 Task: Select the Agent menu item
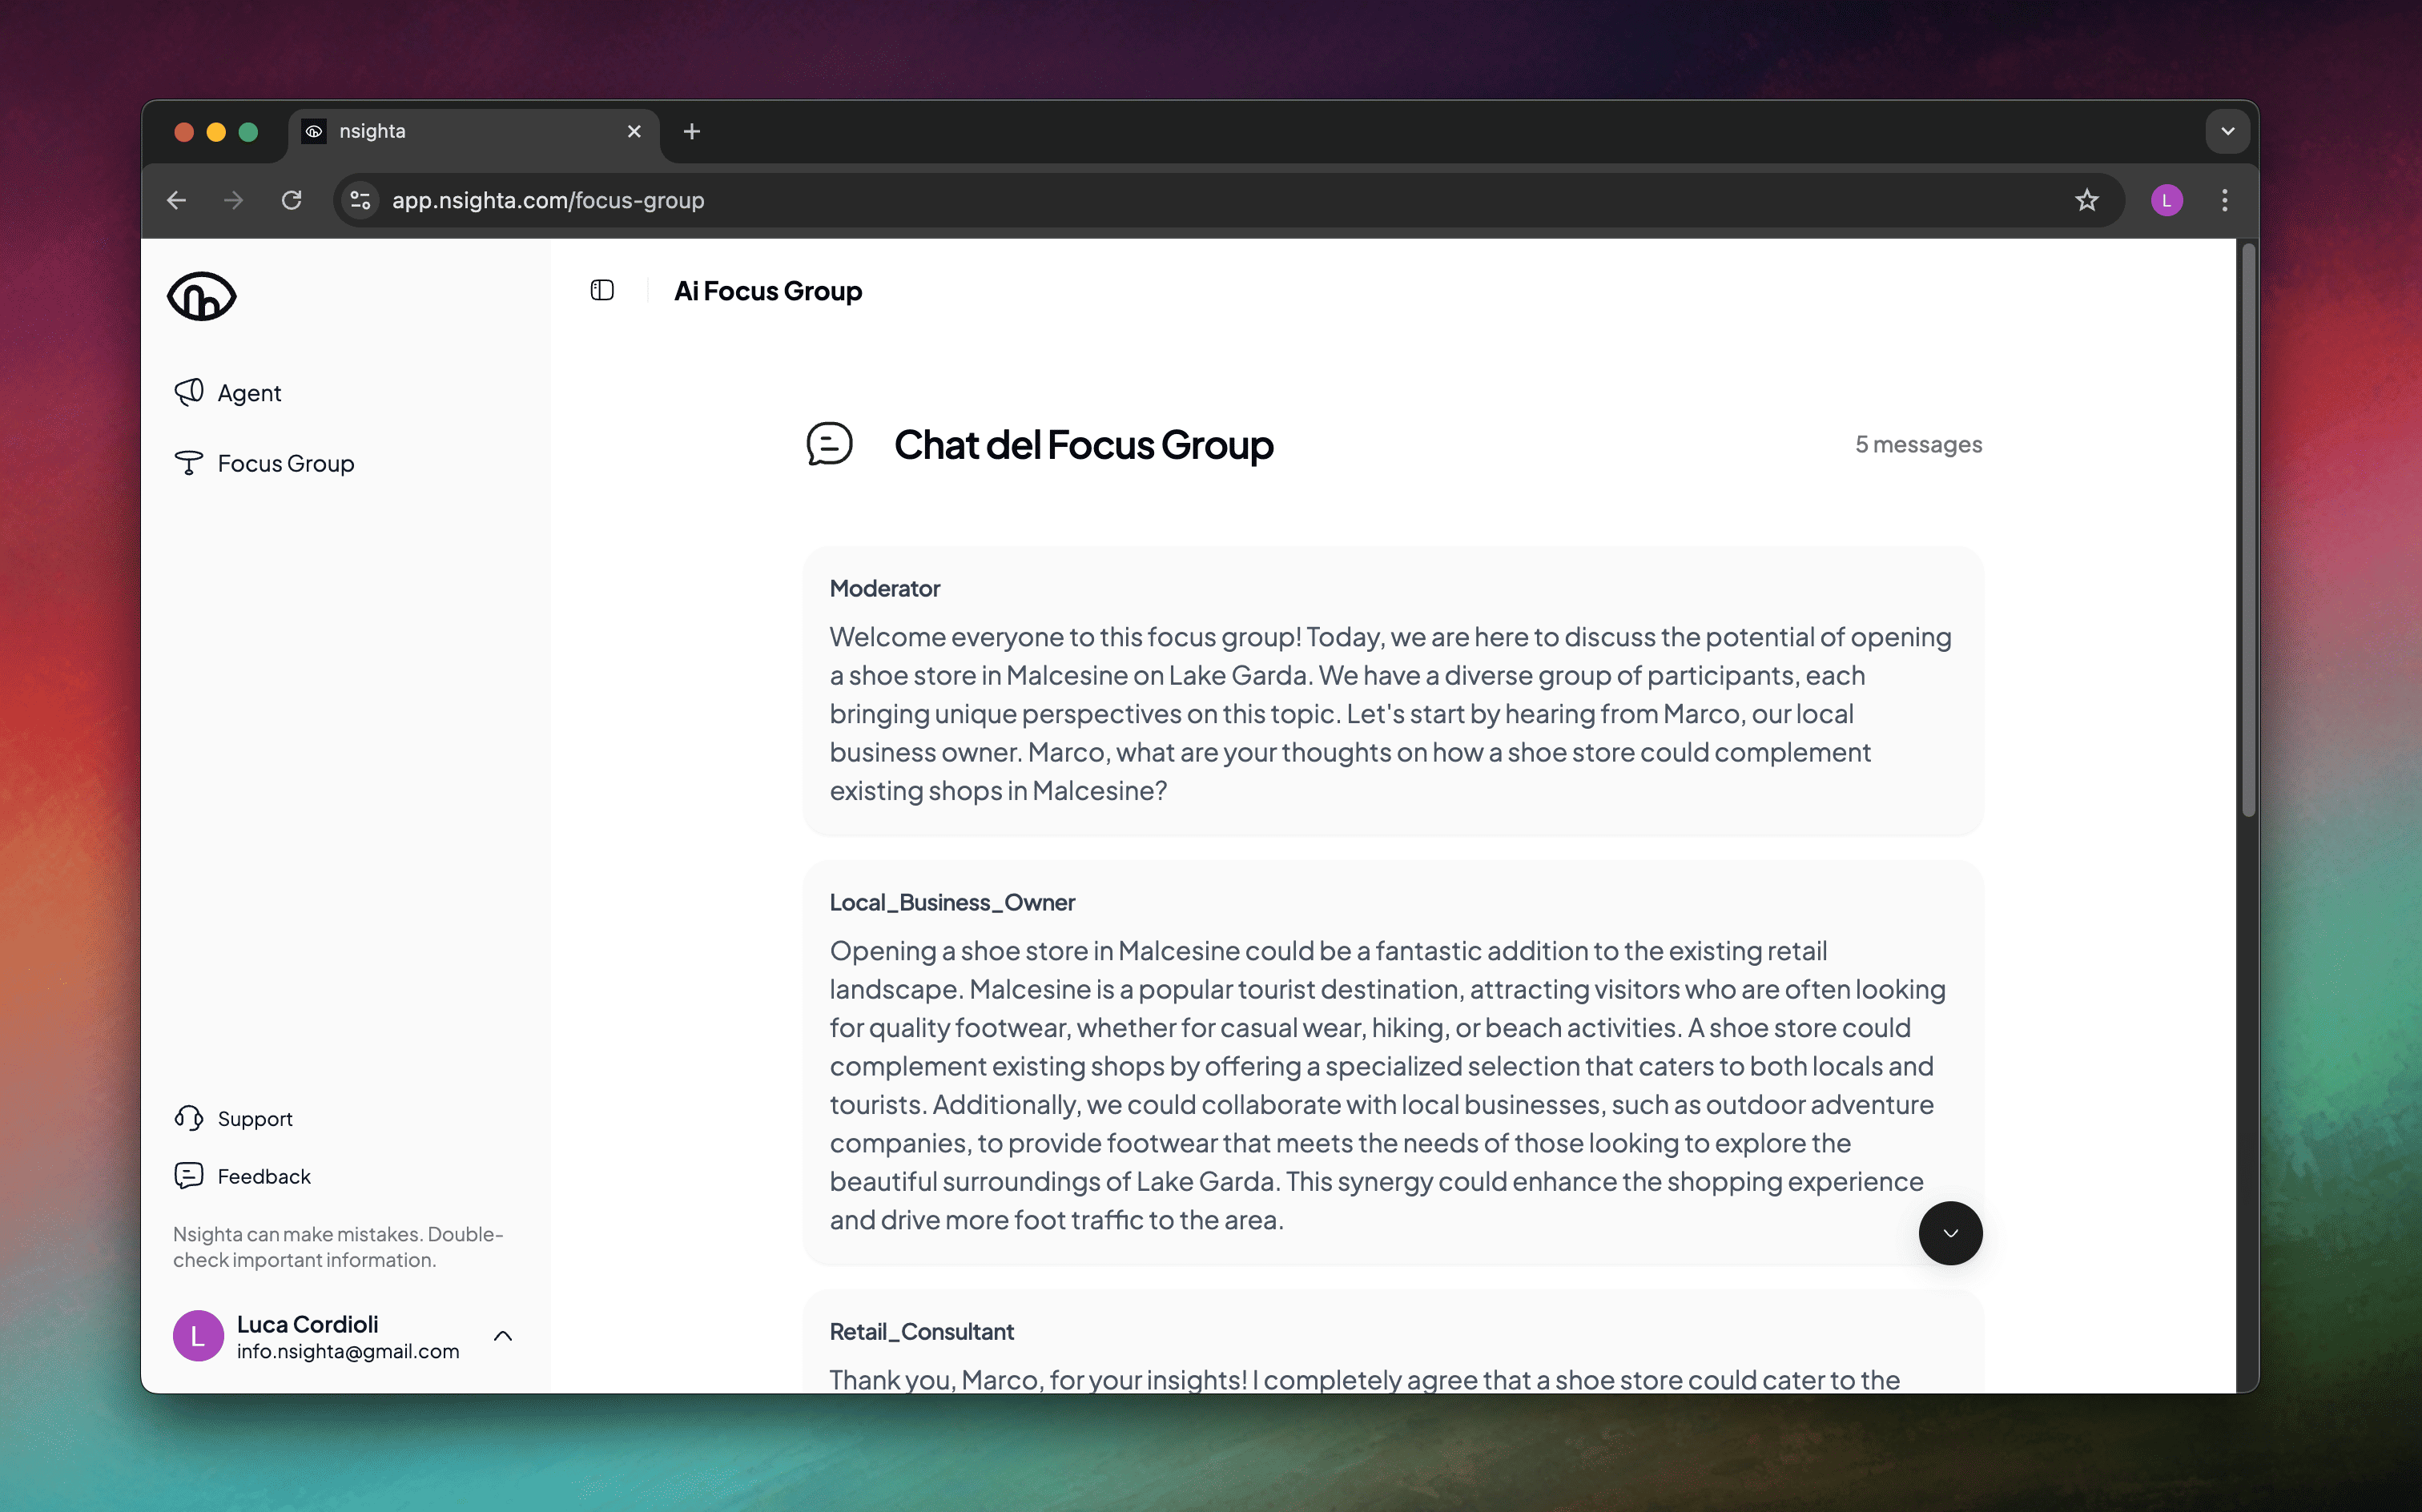click(249, 392)
